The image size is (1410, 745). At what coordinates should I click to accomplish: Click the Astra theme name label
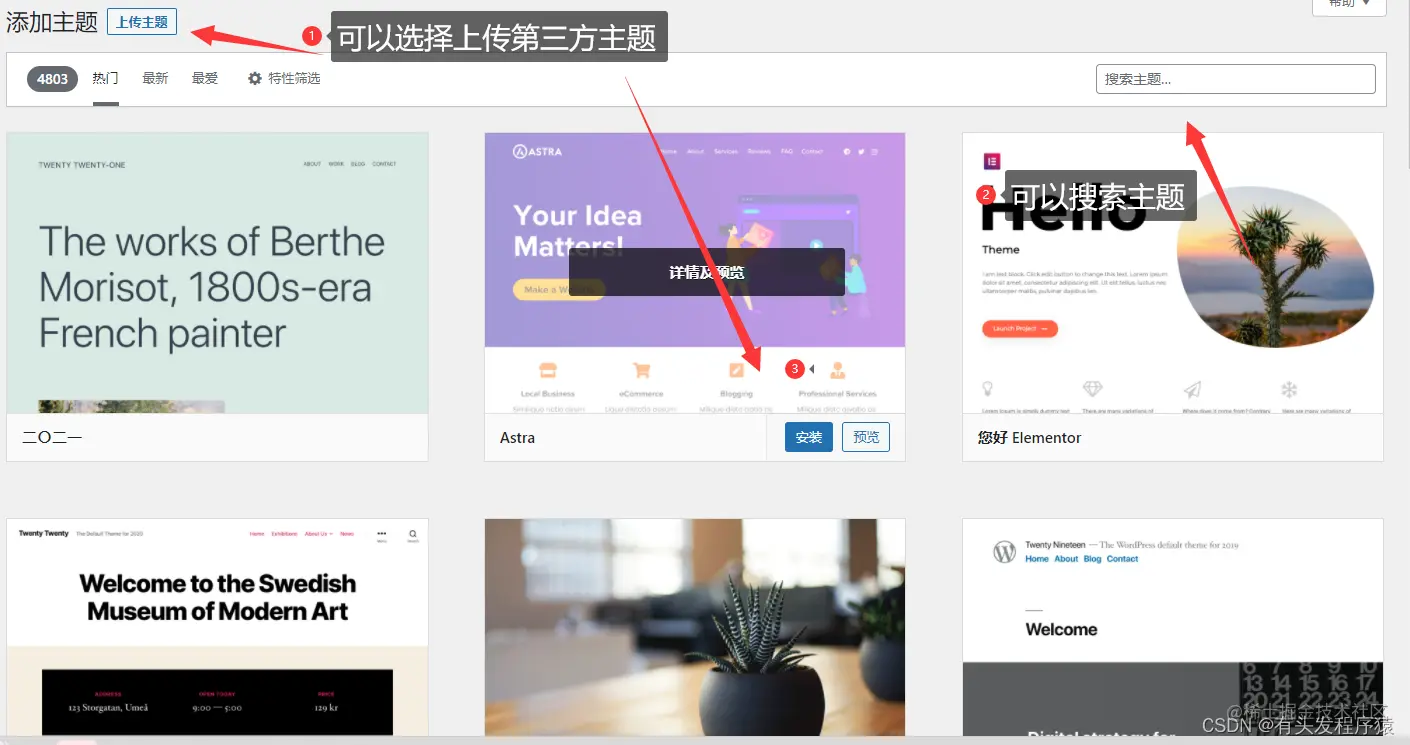[x=517, y=437]
